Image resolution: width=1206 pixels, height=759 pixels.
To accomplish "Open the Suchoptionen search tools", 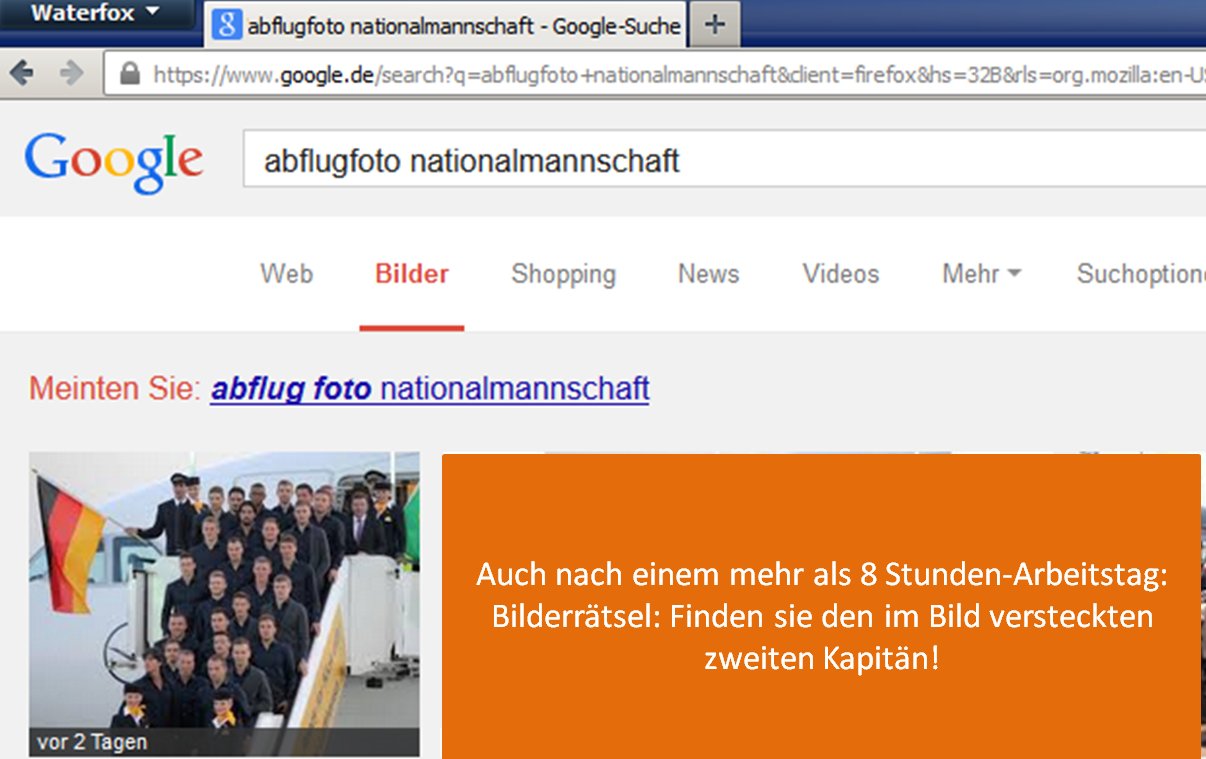I will point(1140,274).
